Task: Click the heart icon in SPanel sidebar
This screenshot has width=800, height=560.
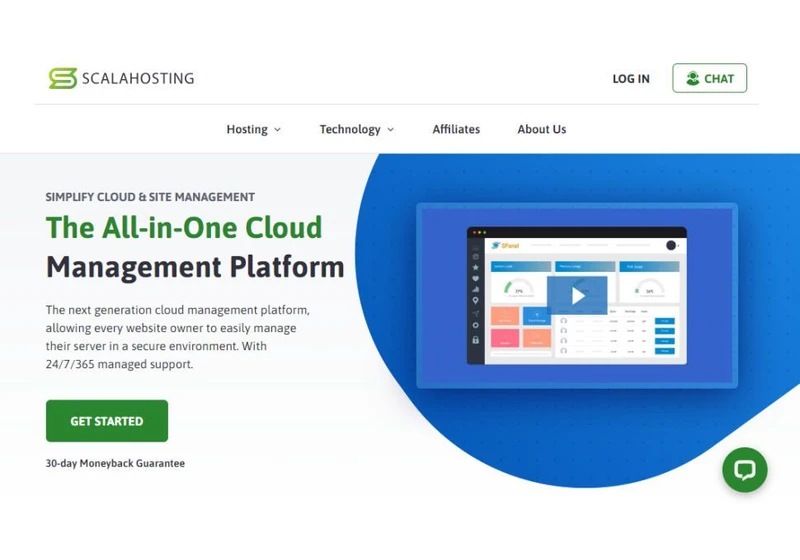Action: (x=476, y=278)
